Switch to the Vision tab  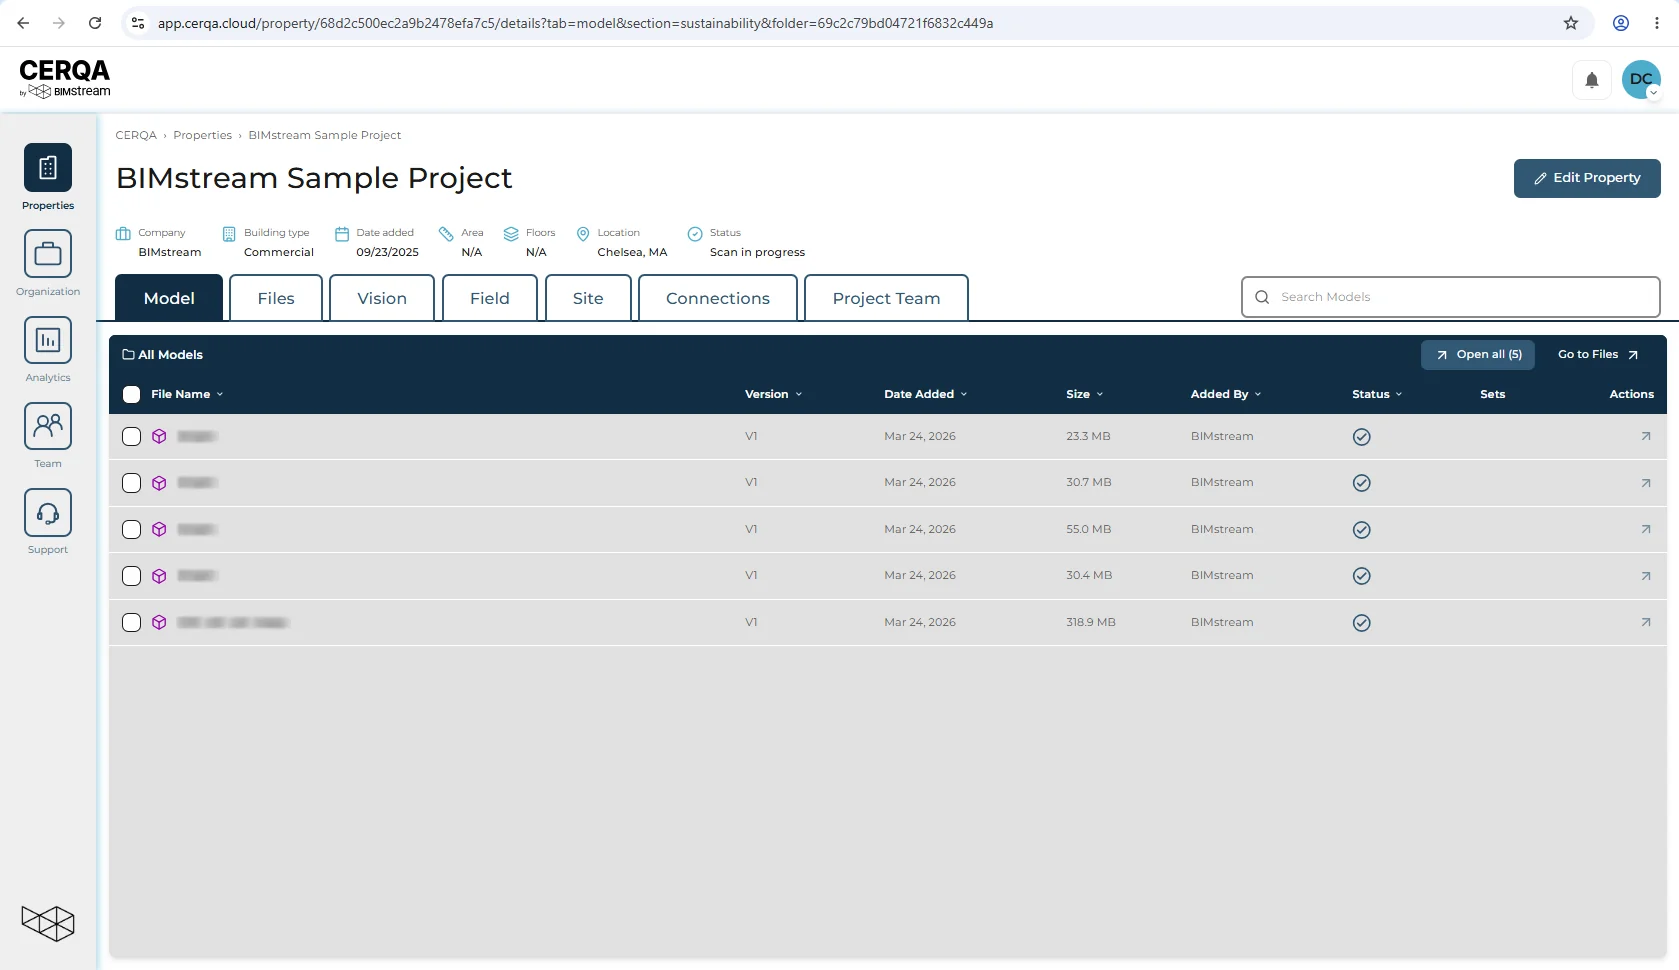coord(382,298)
